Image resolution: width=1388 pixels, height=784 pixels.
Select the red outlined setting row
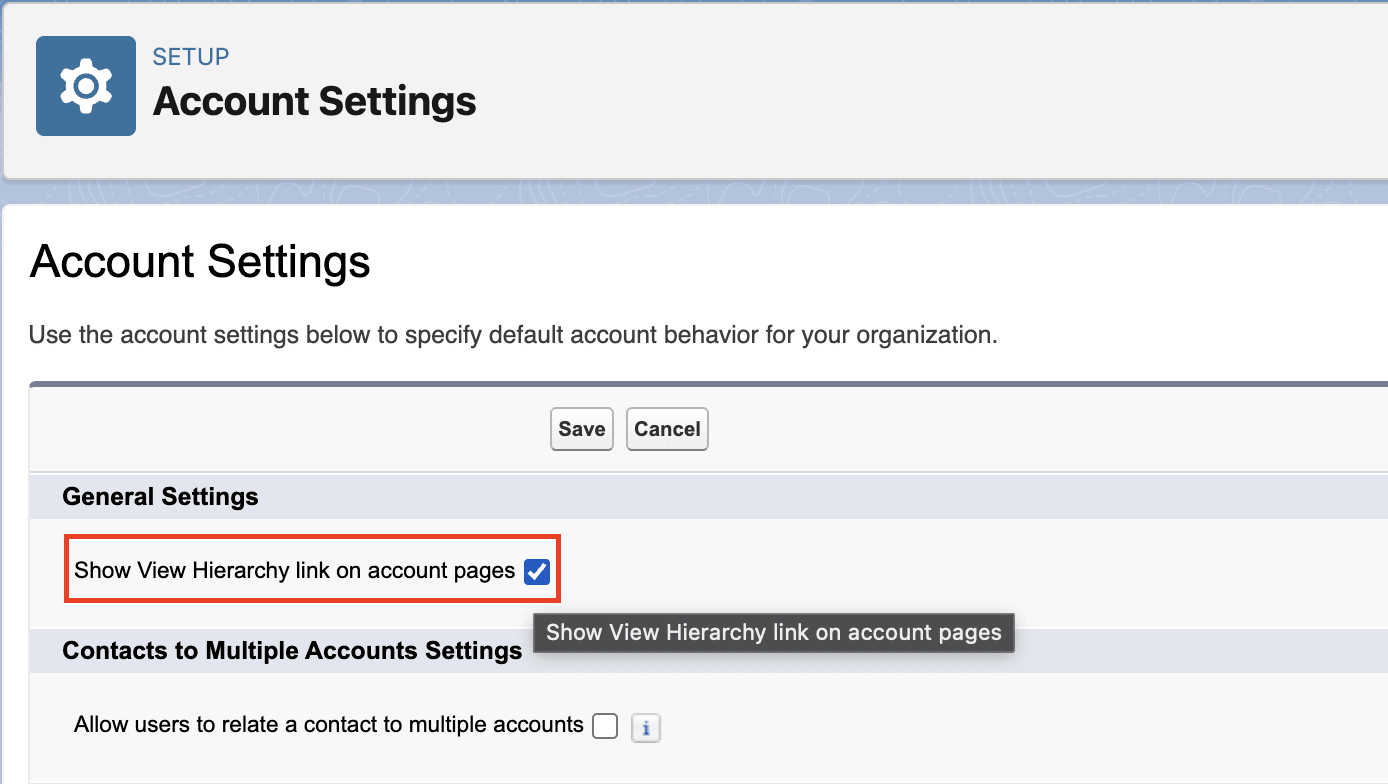click(x=312, y=569)
